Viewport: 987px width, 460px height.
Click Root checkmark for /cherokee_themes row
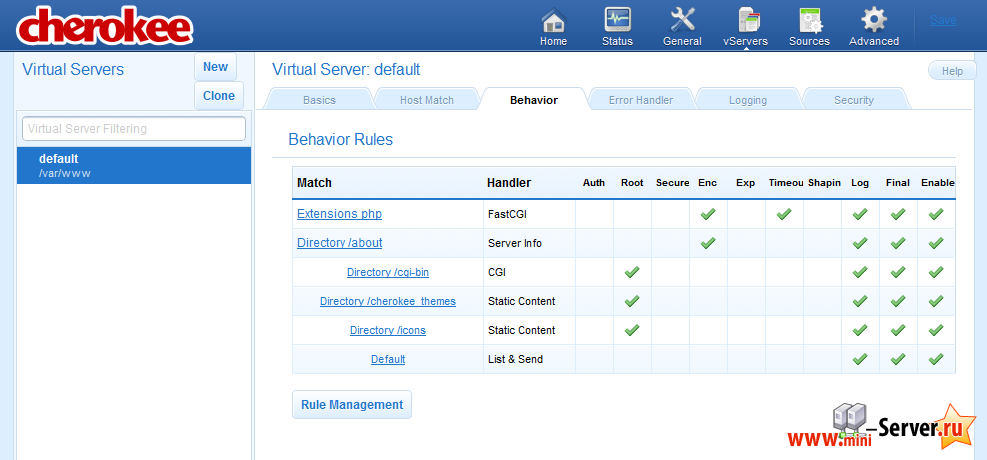tap(632, 301)
